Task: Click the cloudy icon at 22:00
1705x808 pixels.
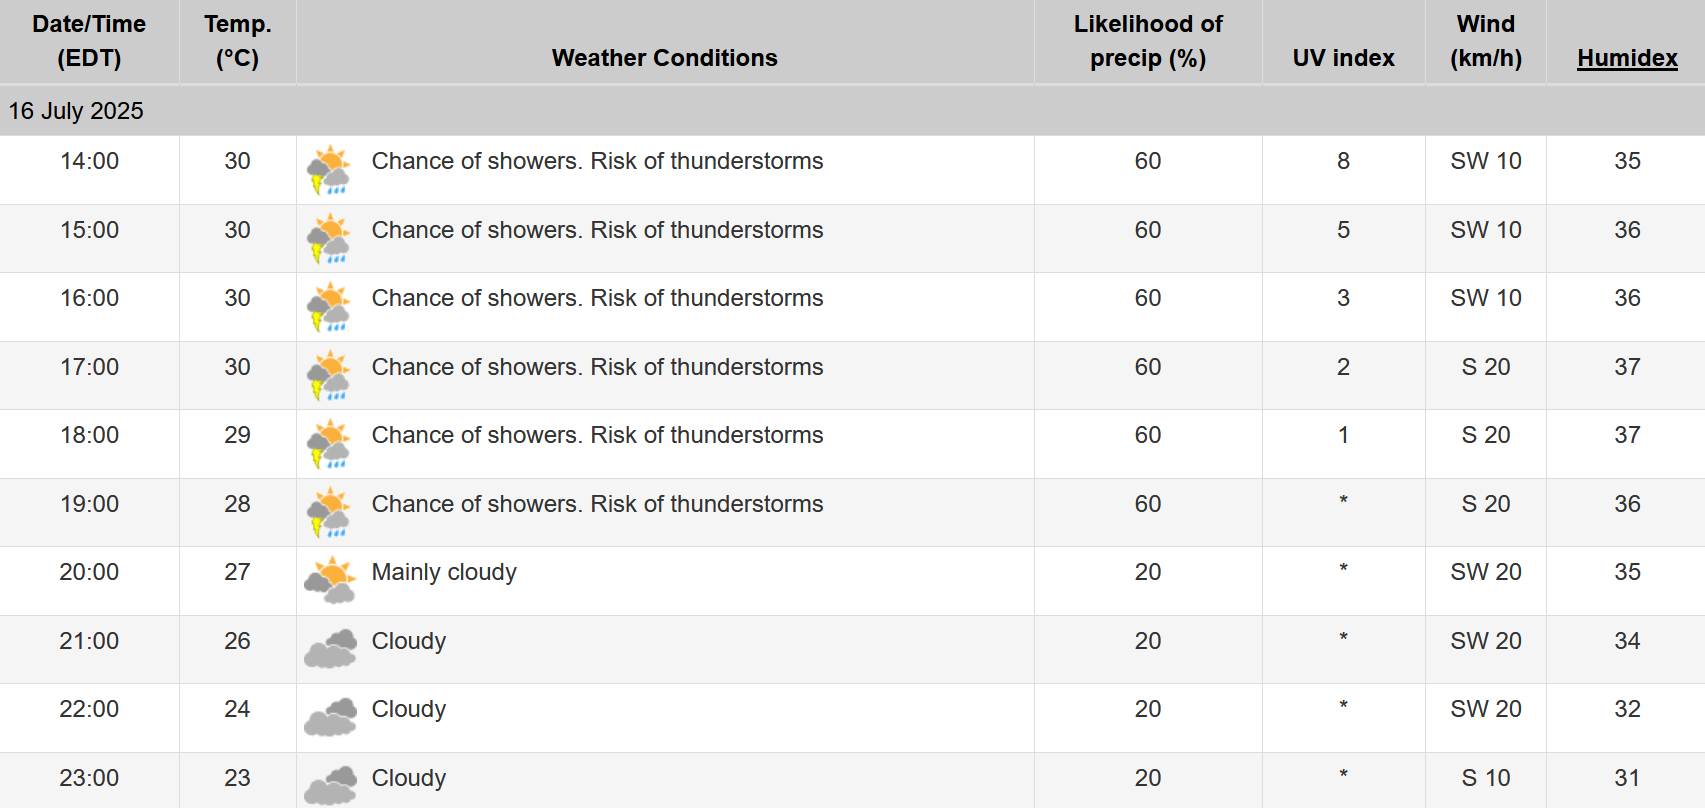Action: (x=330, y=717)
